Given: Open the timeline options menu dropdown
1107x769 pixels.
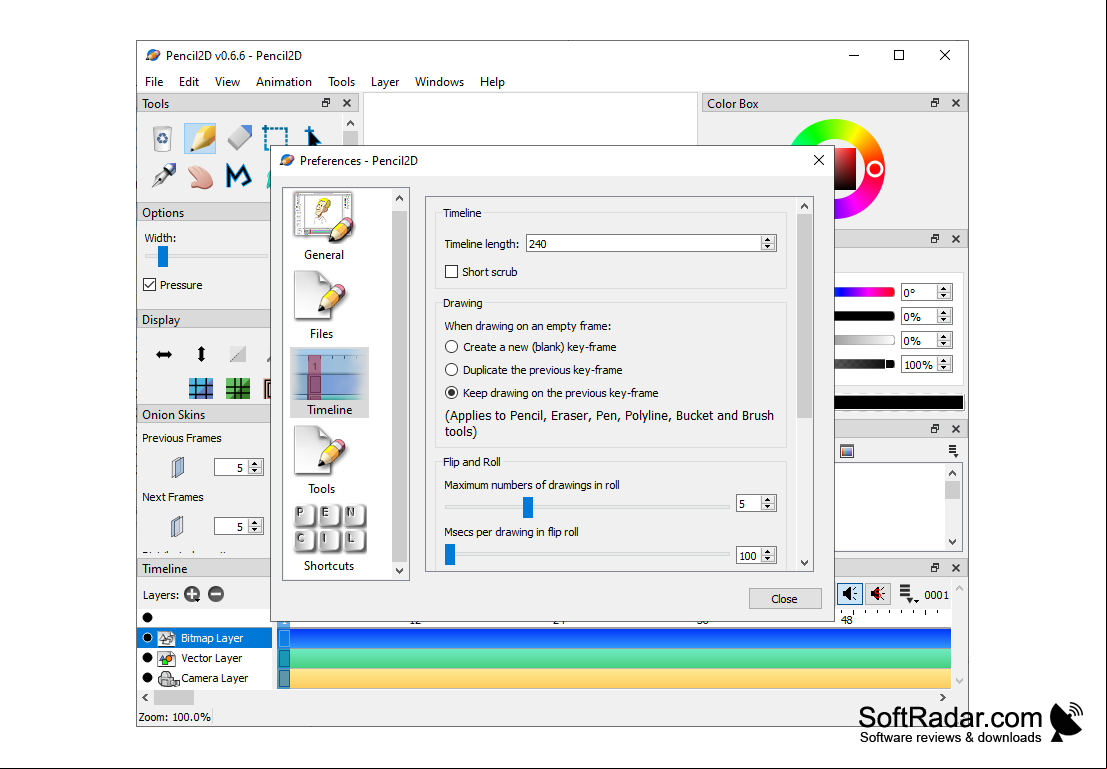Looking at the screenshot, I should coord(907,594).
